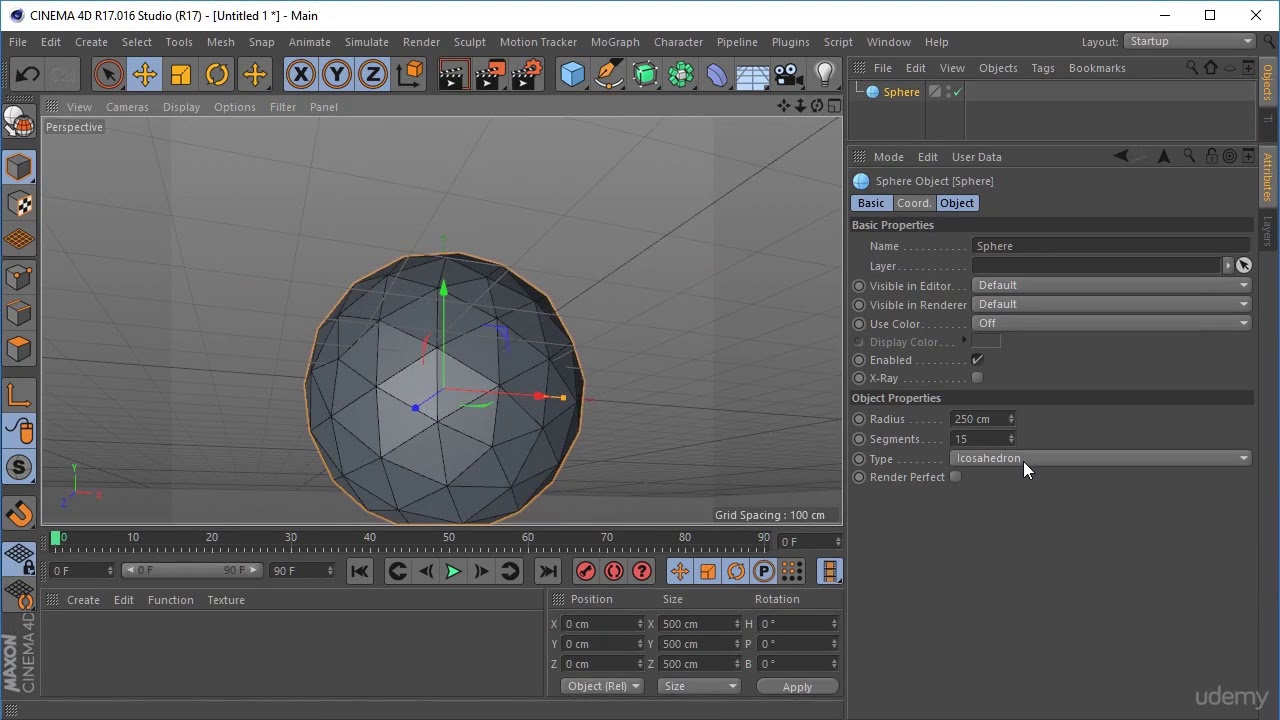Activate the Scale tool
The height and width of the screenshot is (720, 1280).
181,75
